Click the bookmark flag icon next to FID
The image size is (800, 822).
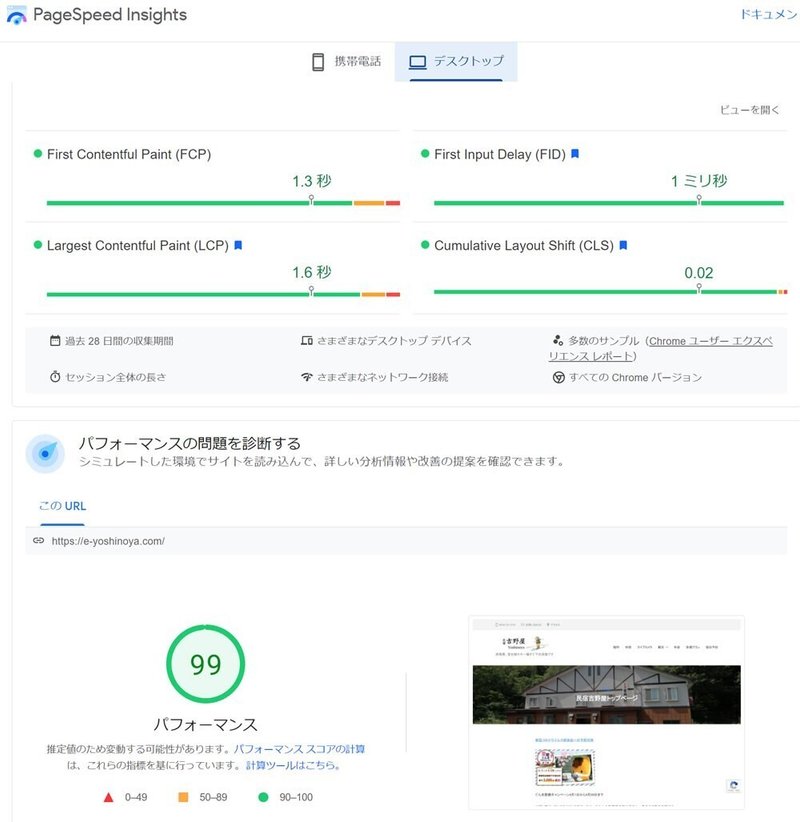(x=575, y=154)
